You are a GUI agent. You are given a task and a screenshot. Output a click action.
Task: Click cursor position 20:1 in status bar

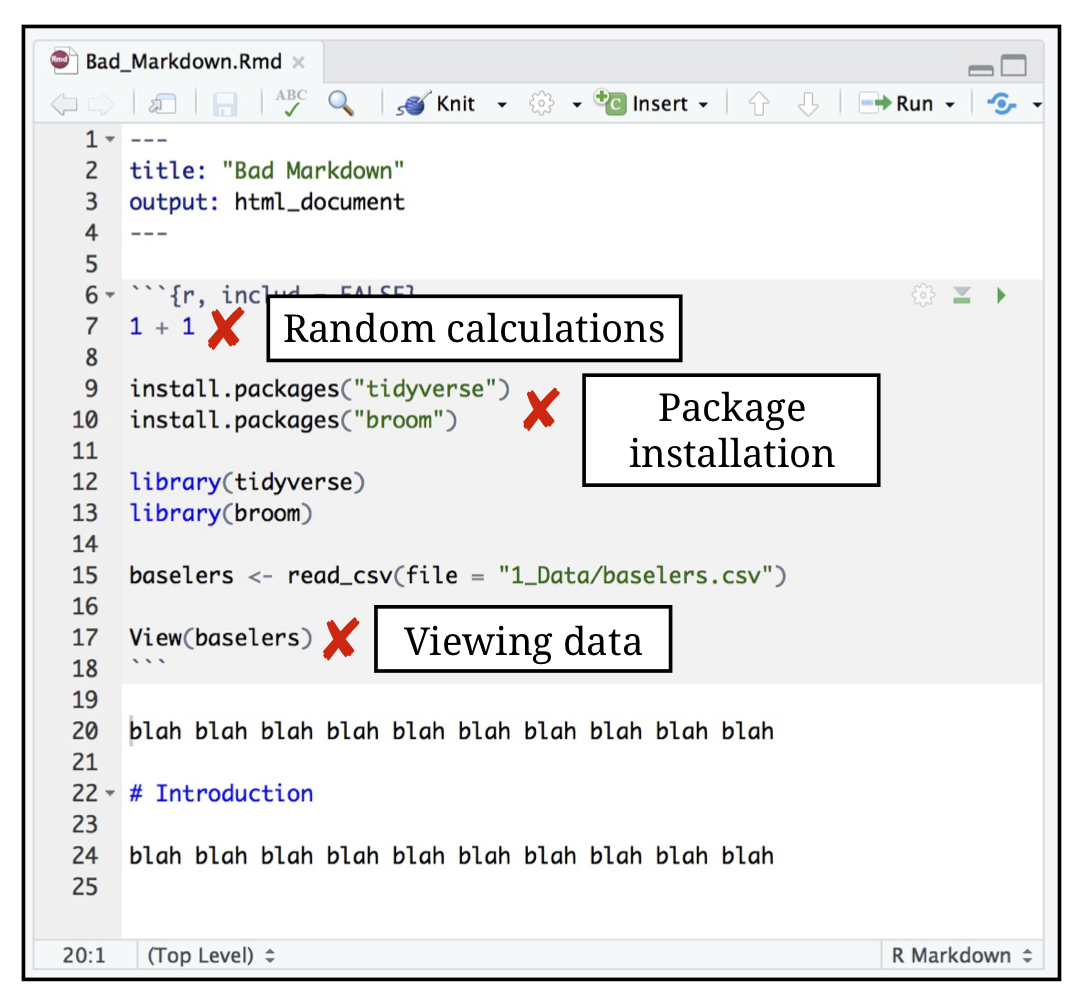point(84,956)
